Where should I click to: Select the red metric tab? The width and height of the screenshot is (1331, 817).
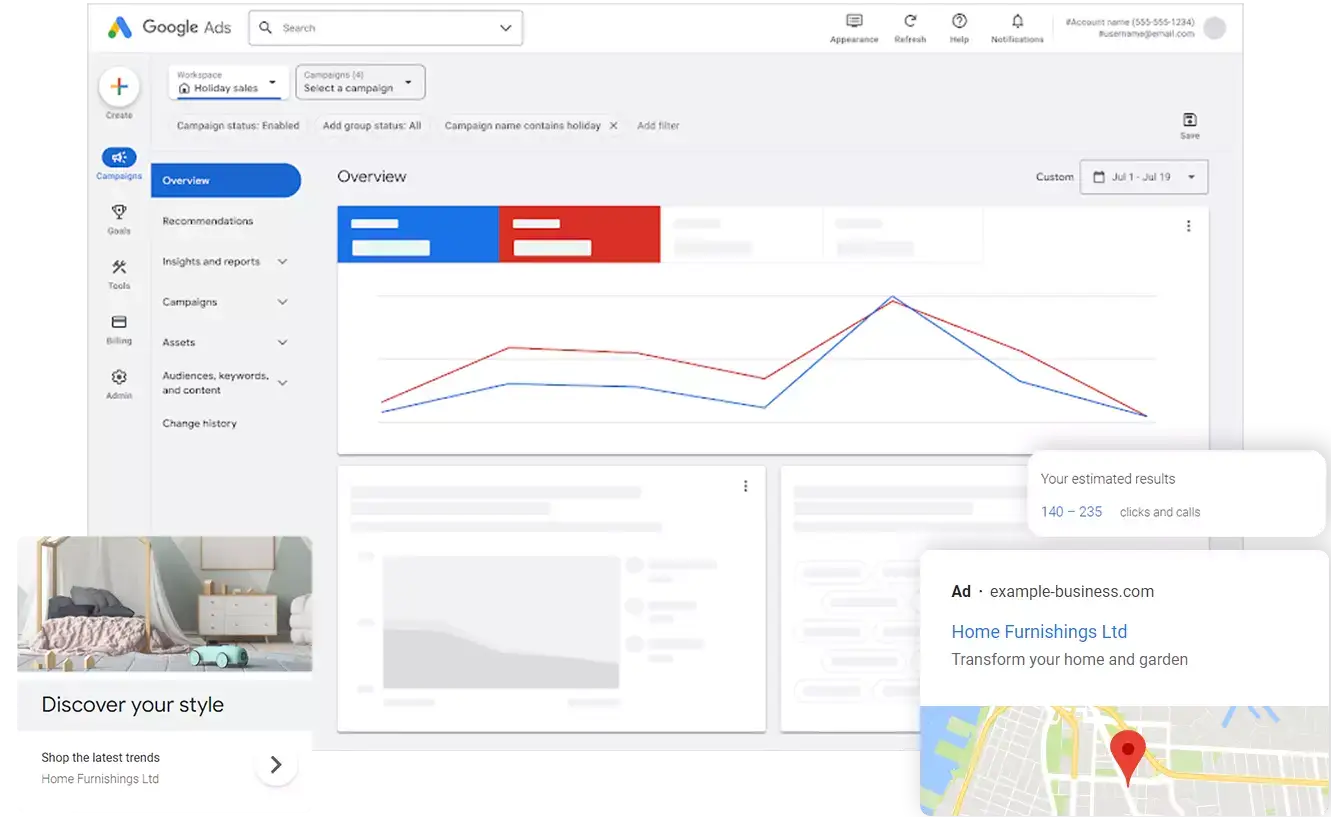point(580,234)
